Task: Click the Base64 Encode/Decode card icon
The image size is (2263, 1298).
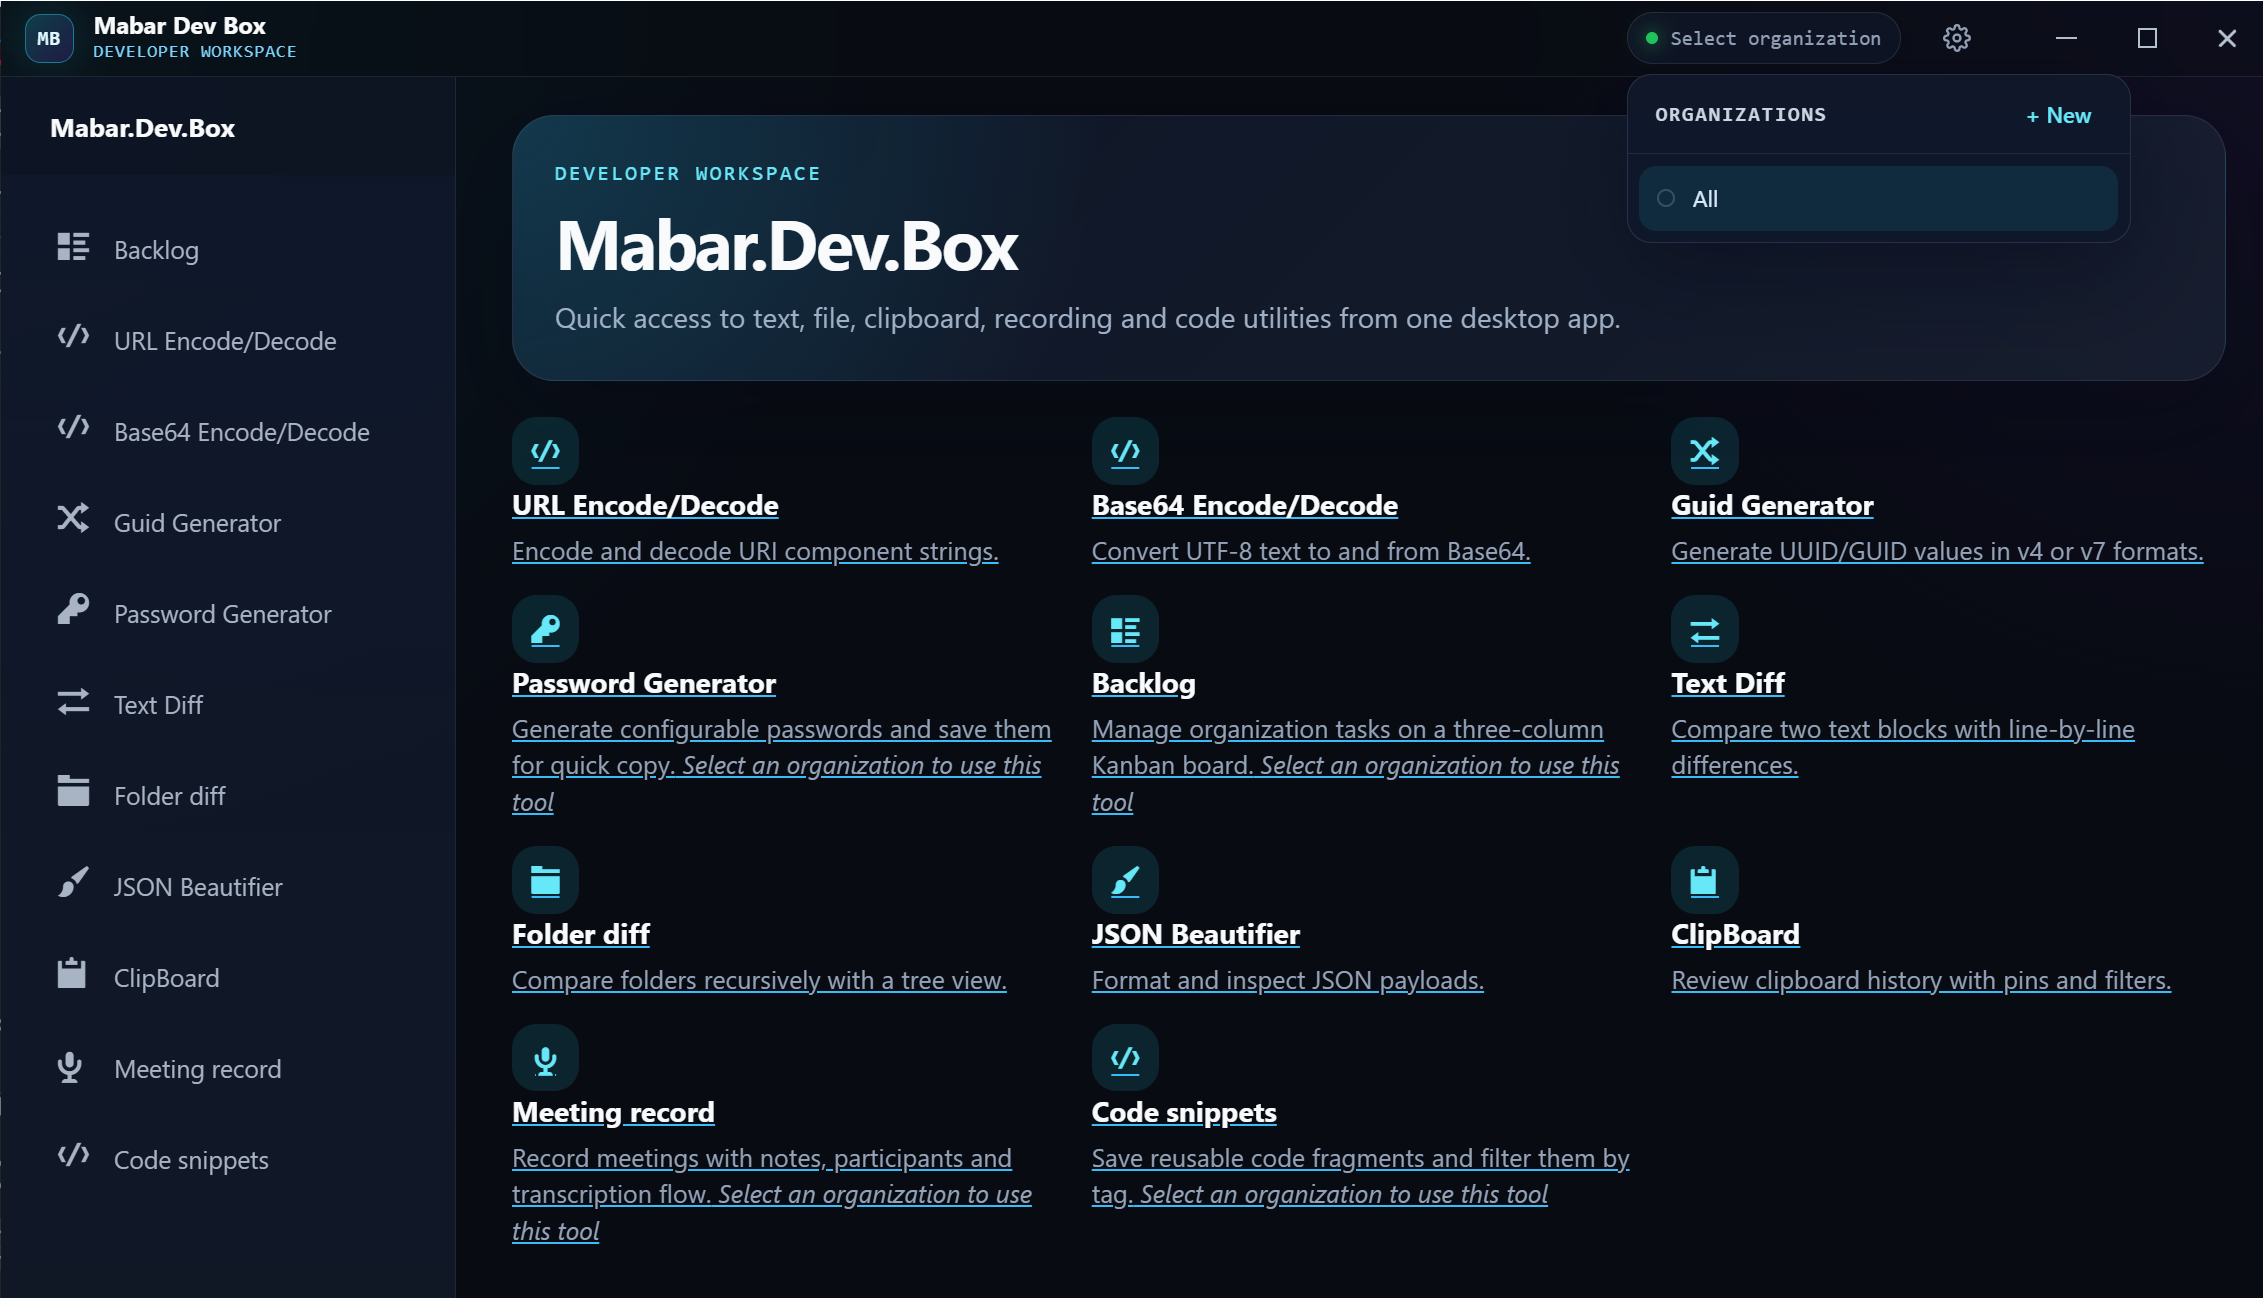Action: pos(1125,451)
